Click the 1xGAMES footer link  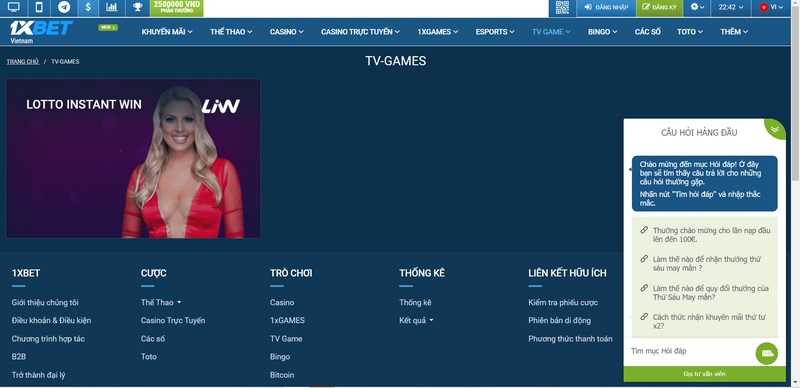pos(287,321)
